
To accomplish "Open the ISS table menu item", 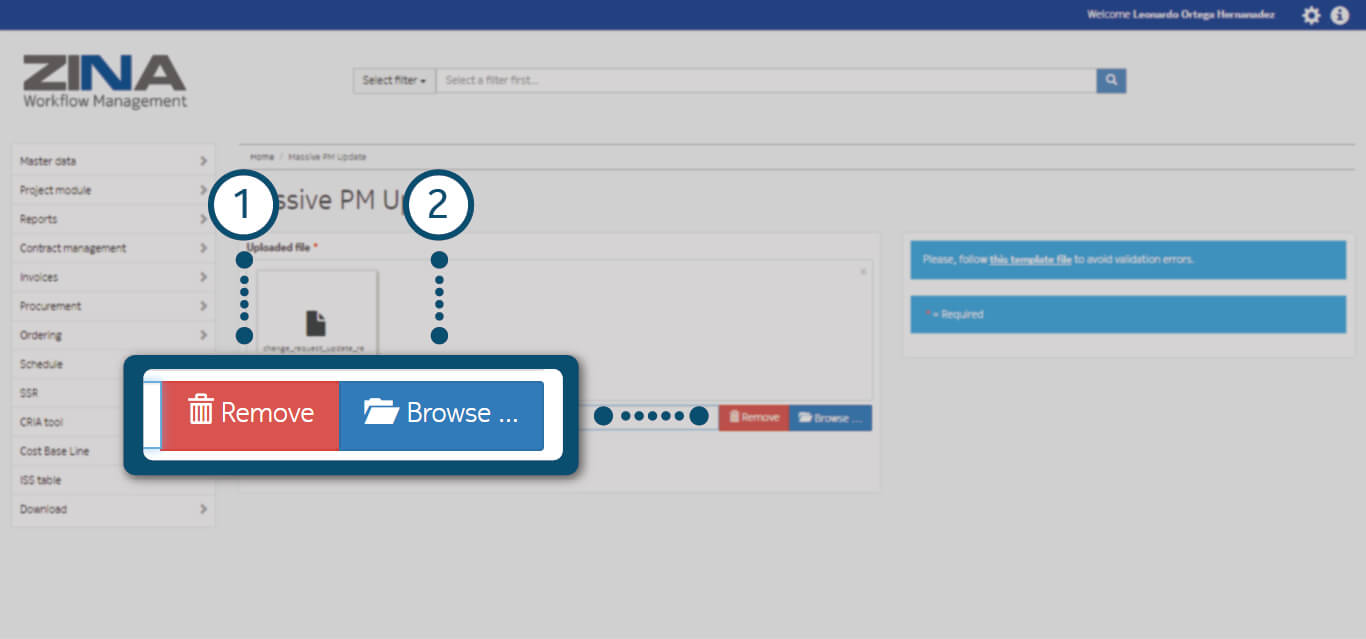I will pos(41,480).
